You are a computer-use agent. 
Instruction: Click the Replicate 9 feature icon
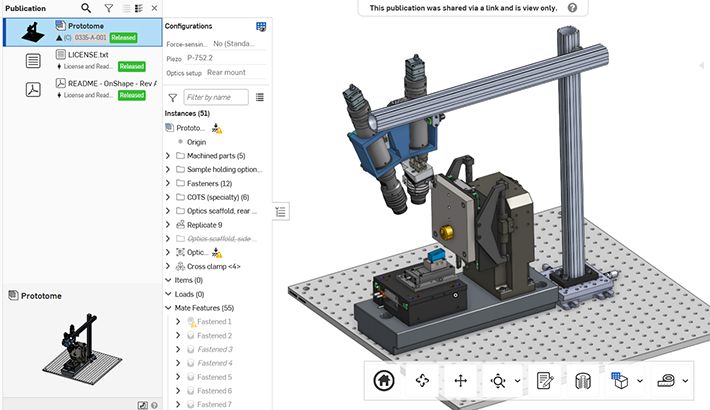pyautogui.click(x=180, y=225)
